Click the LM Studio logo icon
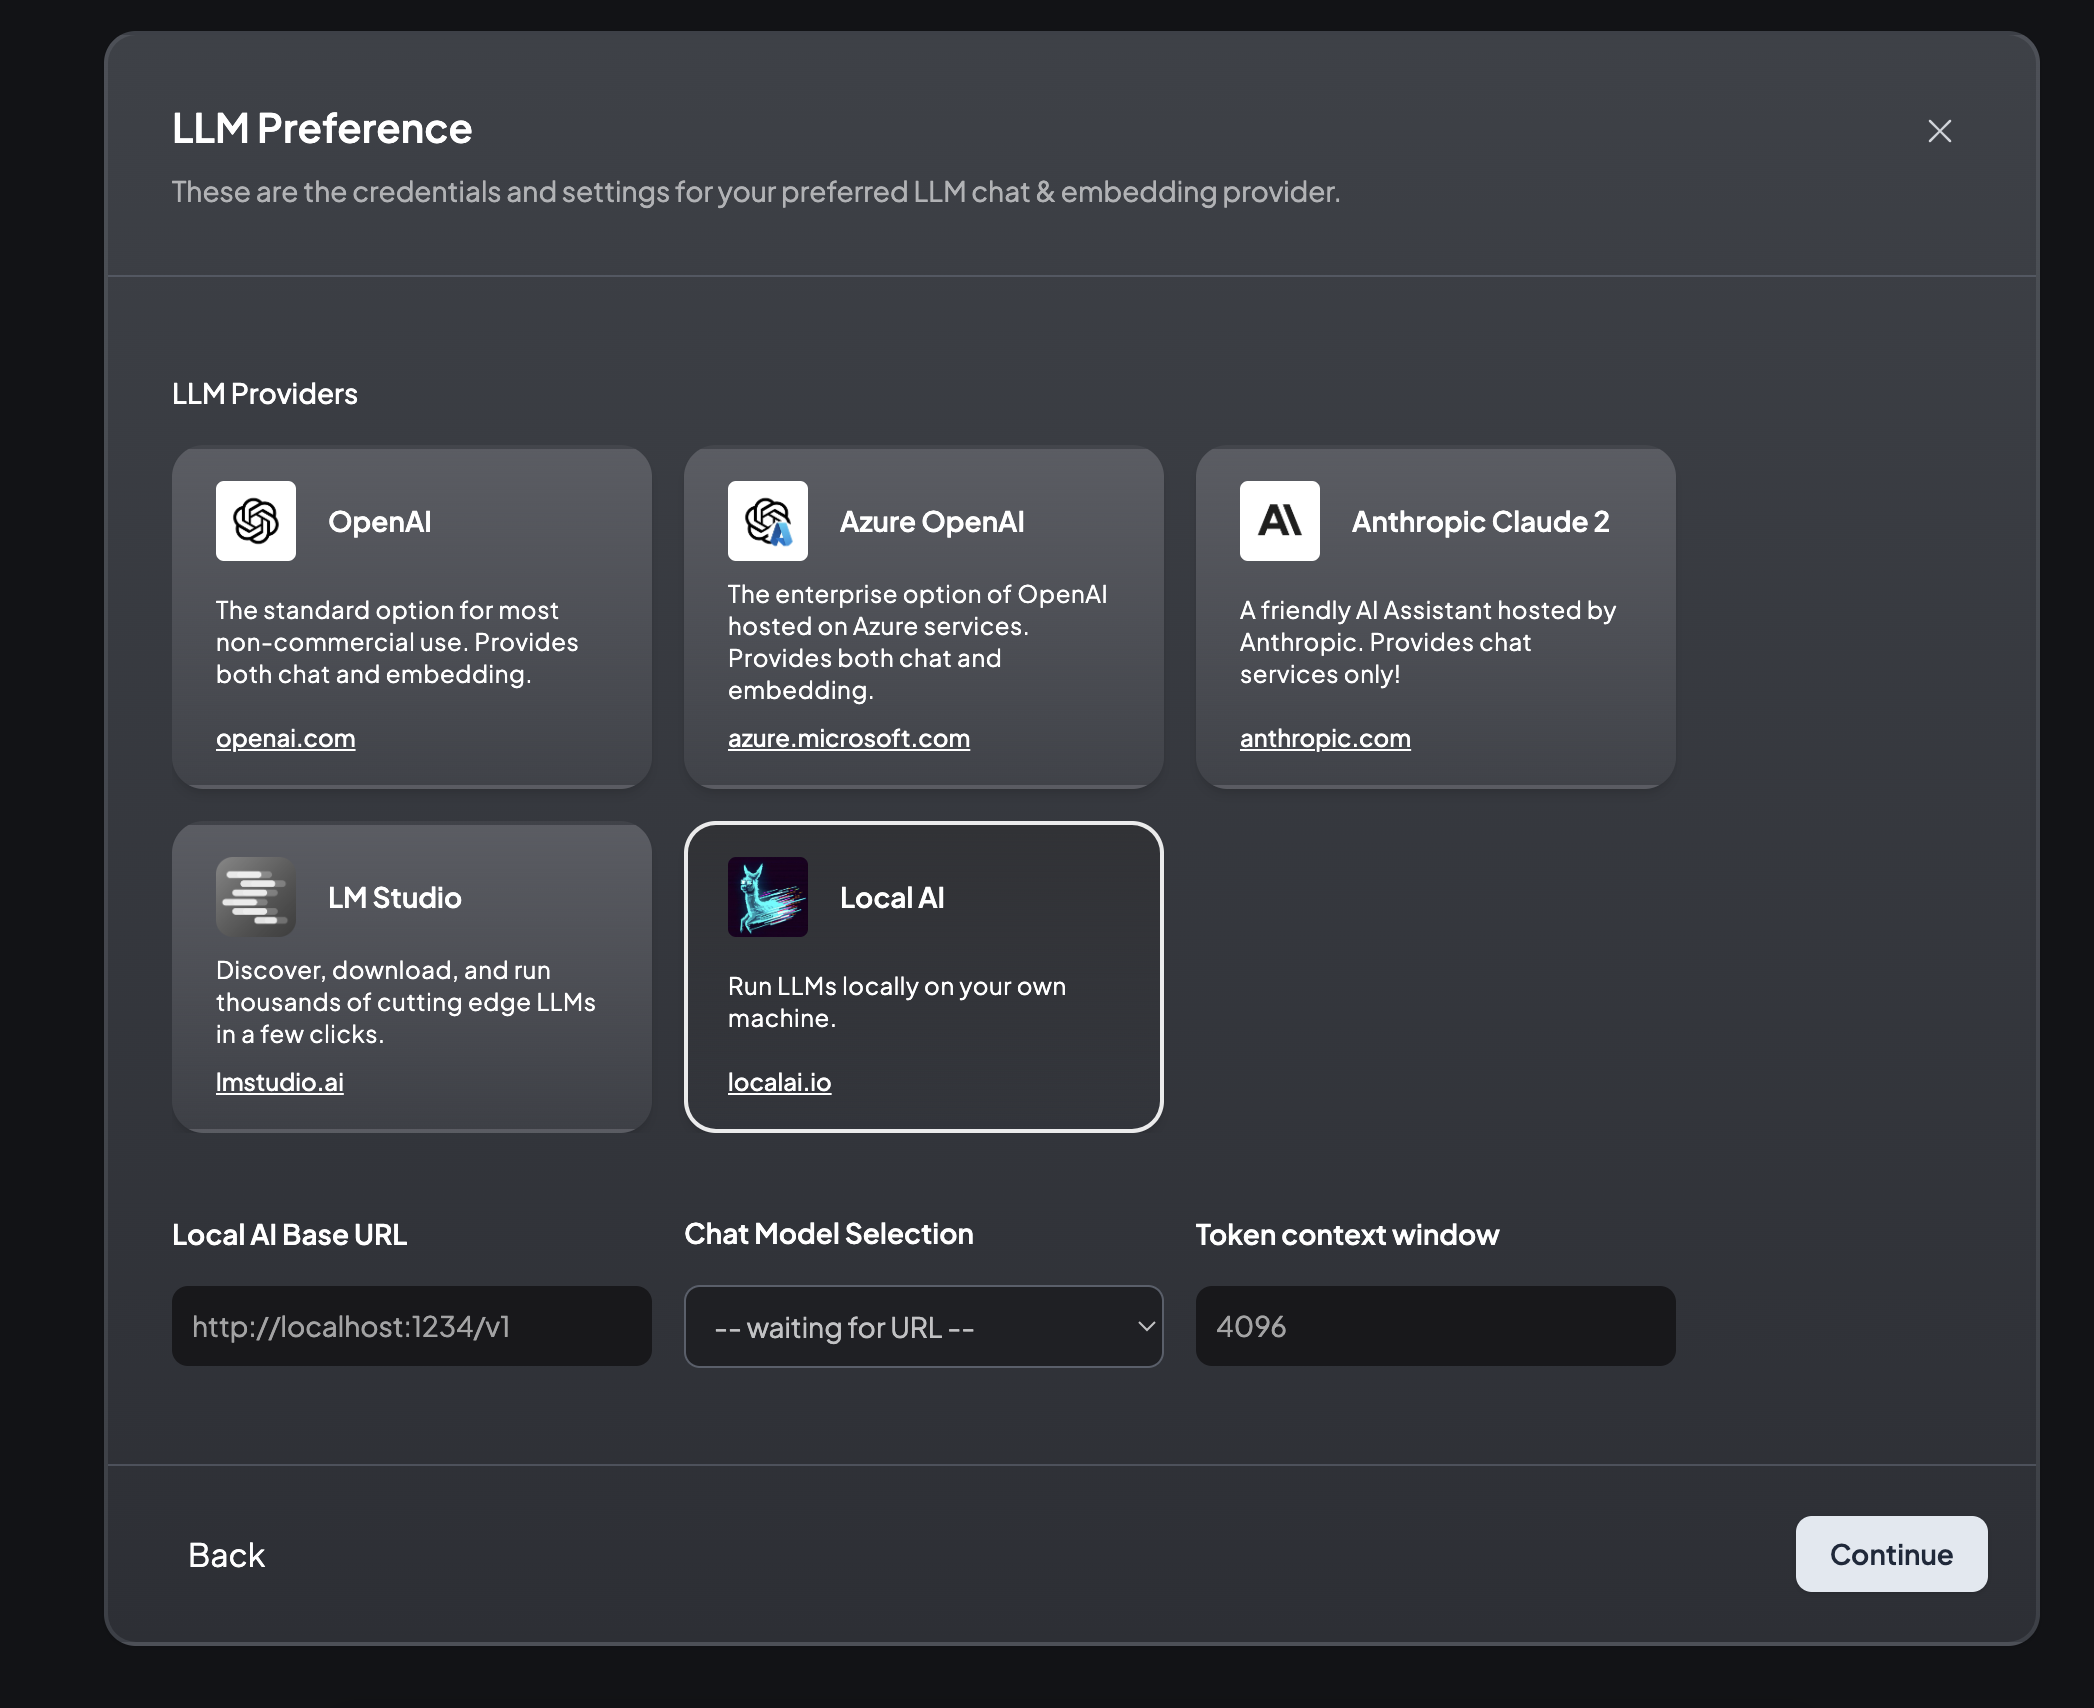 [256, 897]
